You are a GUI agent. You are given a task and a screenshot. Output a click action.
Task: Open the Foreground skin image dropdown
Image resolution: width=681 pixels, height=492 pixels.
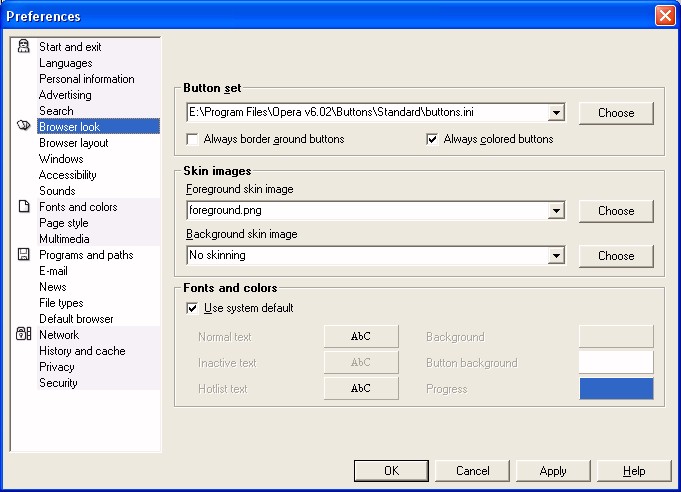(556, 211)
